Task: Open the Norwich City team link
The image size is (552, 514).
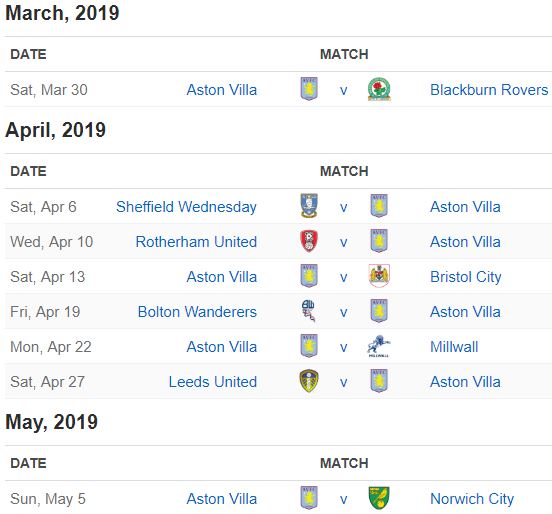Action: 472,499
